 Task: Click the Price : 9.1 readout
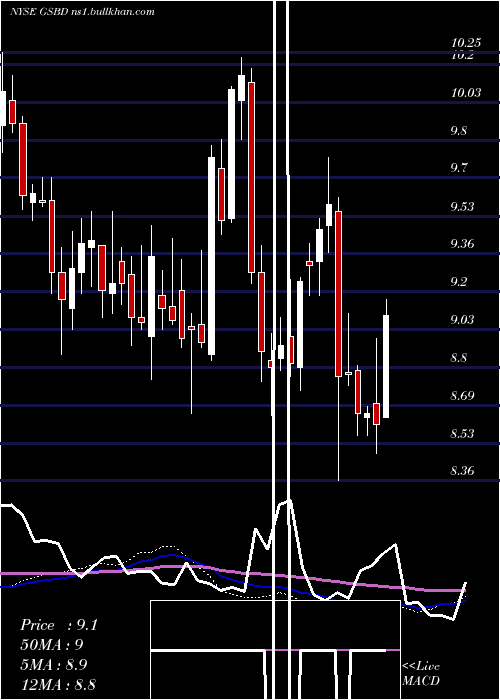[x=59, y=625]
